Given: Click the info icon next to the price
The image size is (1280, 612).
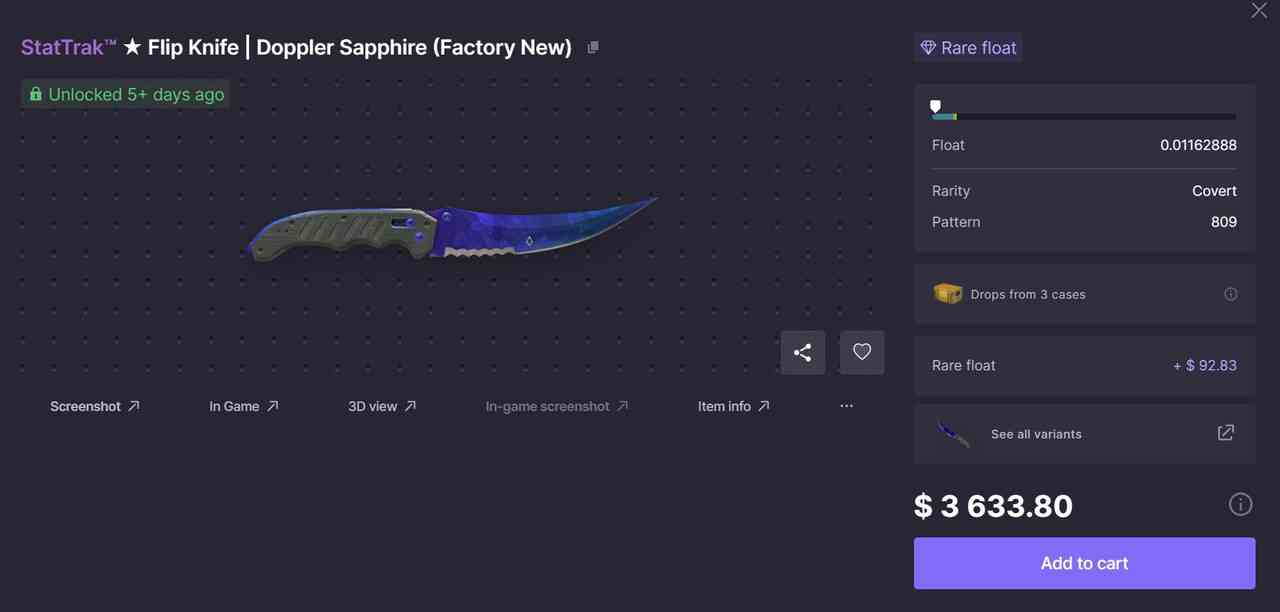Looking at the screenshot, I should [1240, 504].
